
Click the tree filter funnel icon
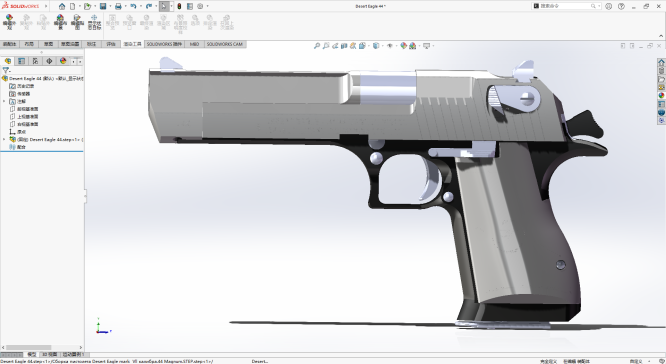tap(6, 71)
